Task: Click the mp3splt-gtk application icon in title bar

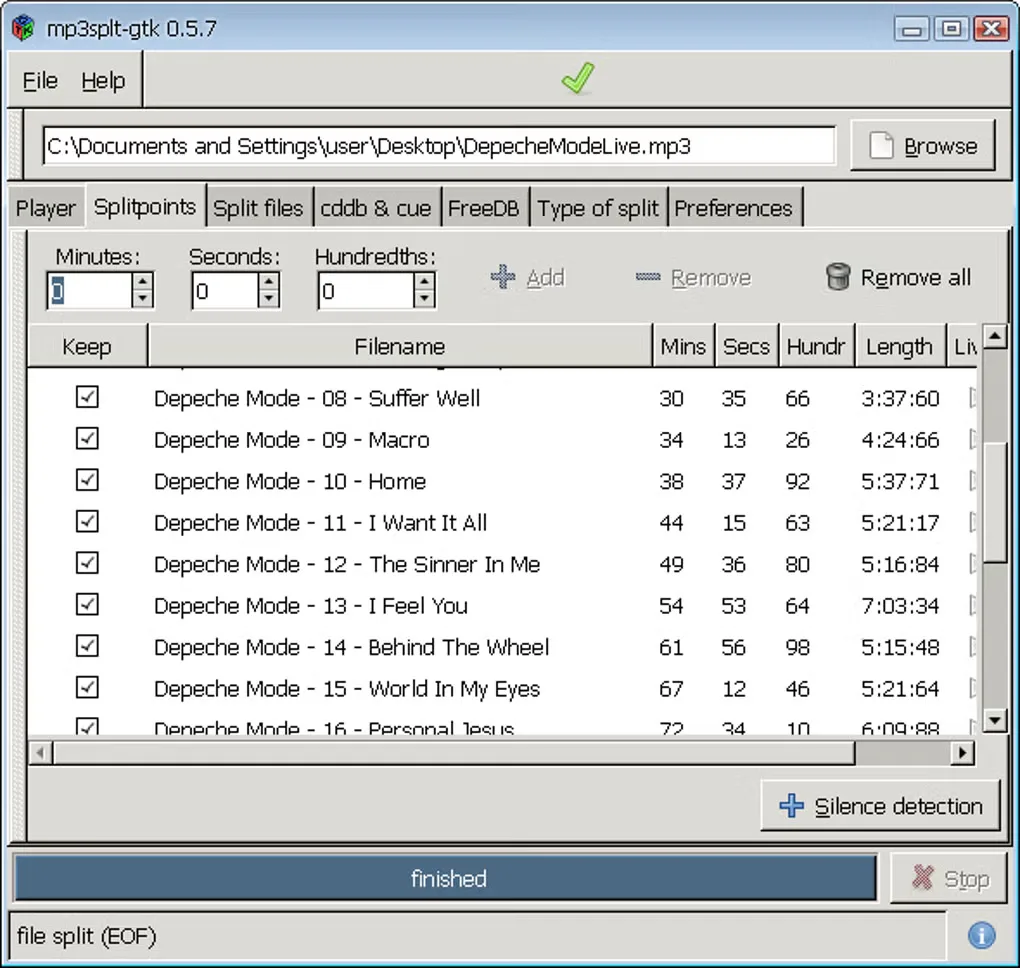Action: tap(23, 28)
